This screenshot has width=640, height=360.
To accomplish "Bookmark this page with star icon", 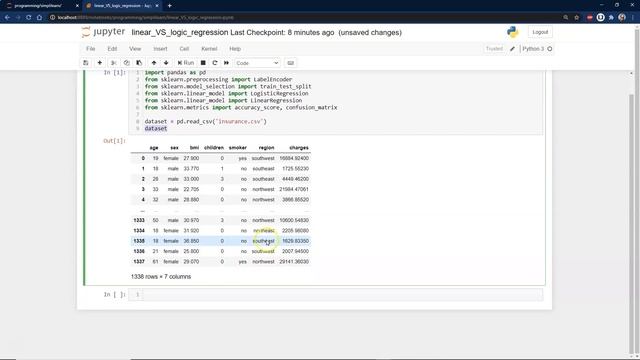I will pyautogui.click(x=576, y=18).
